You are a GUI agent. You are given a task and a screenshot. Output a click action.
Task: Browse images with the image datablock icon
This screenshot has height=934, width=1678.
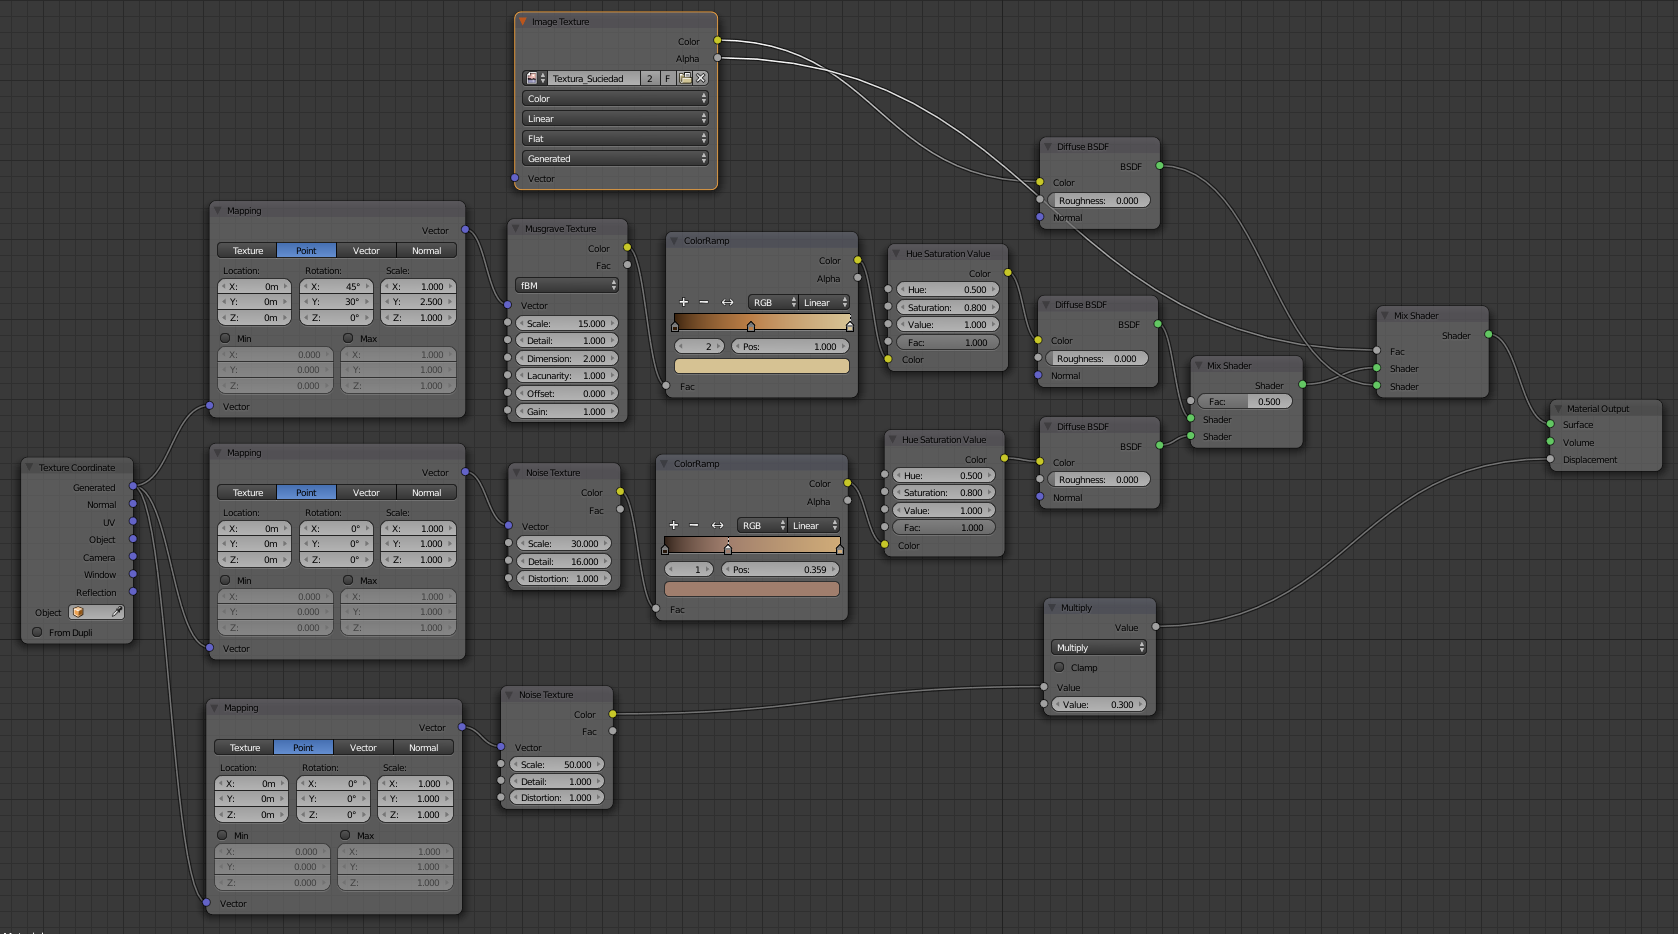click(x=534, y=78)
